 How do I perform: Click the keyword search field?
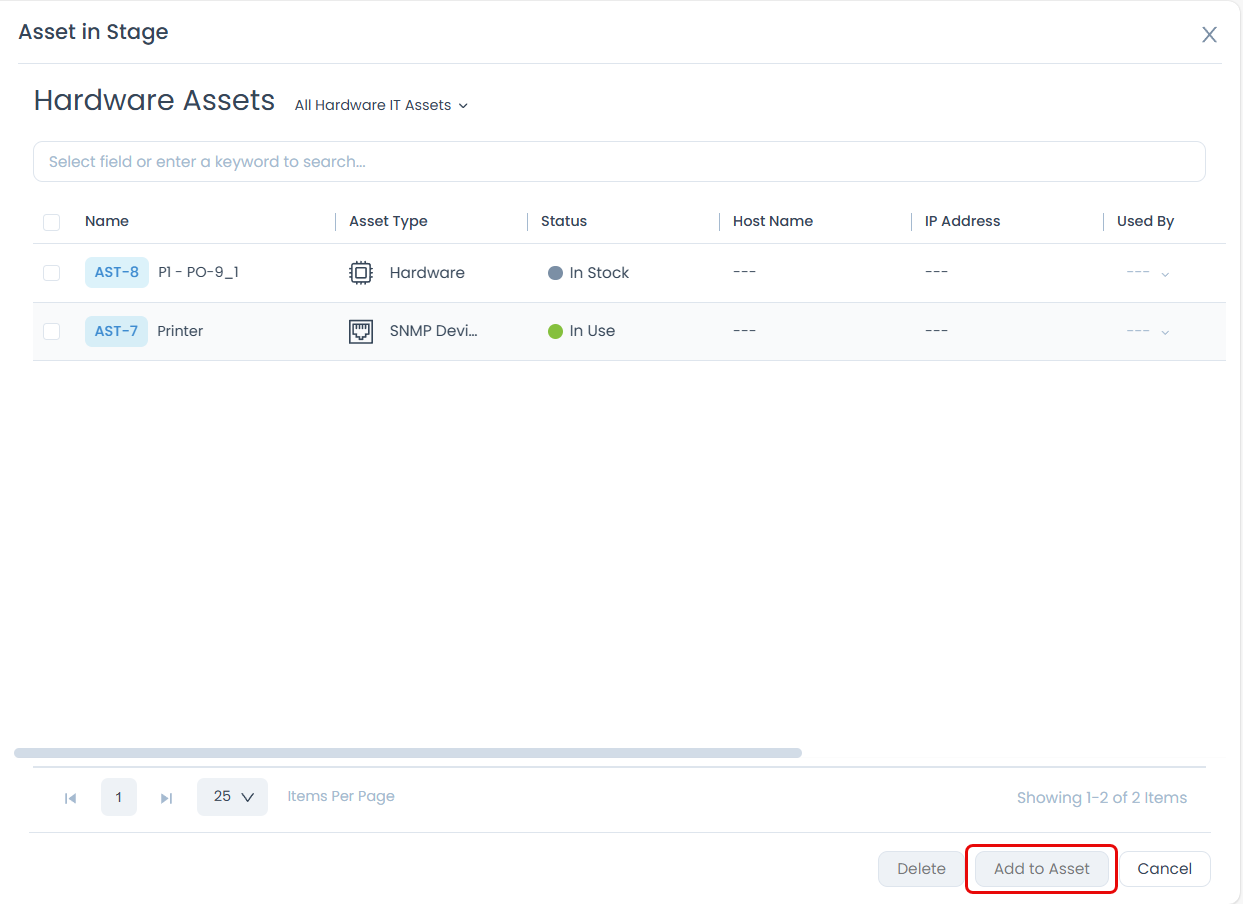620,161
